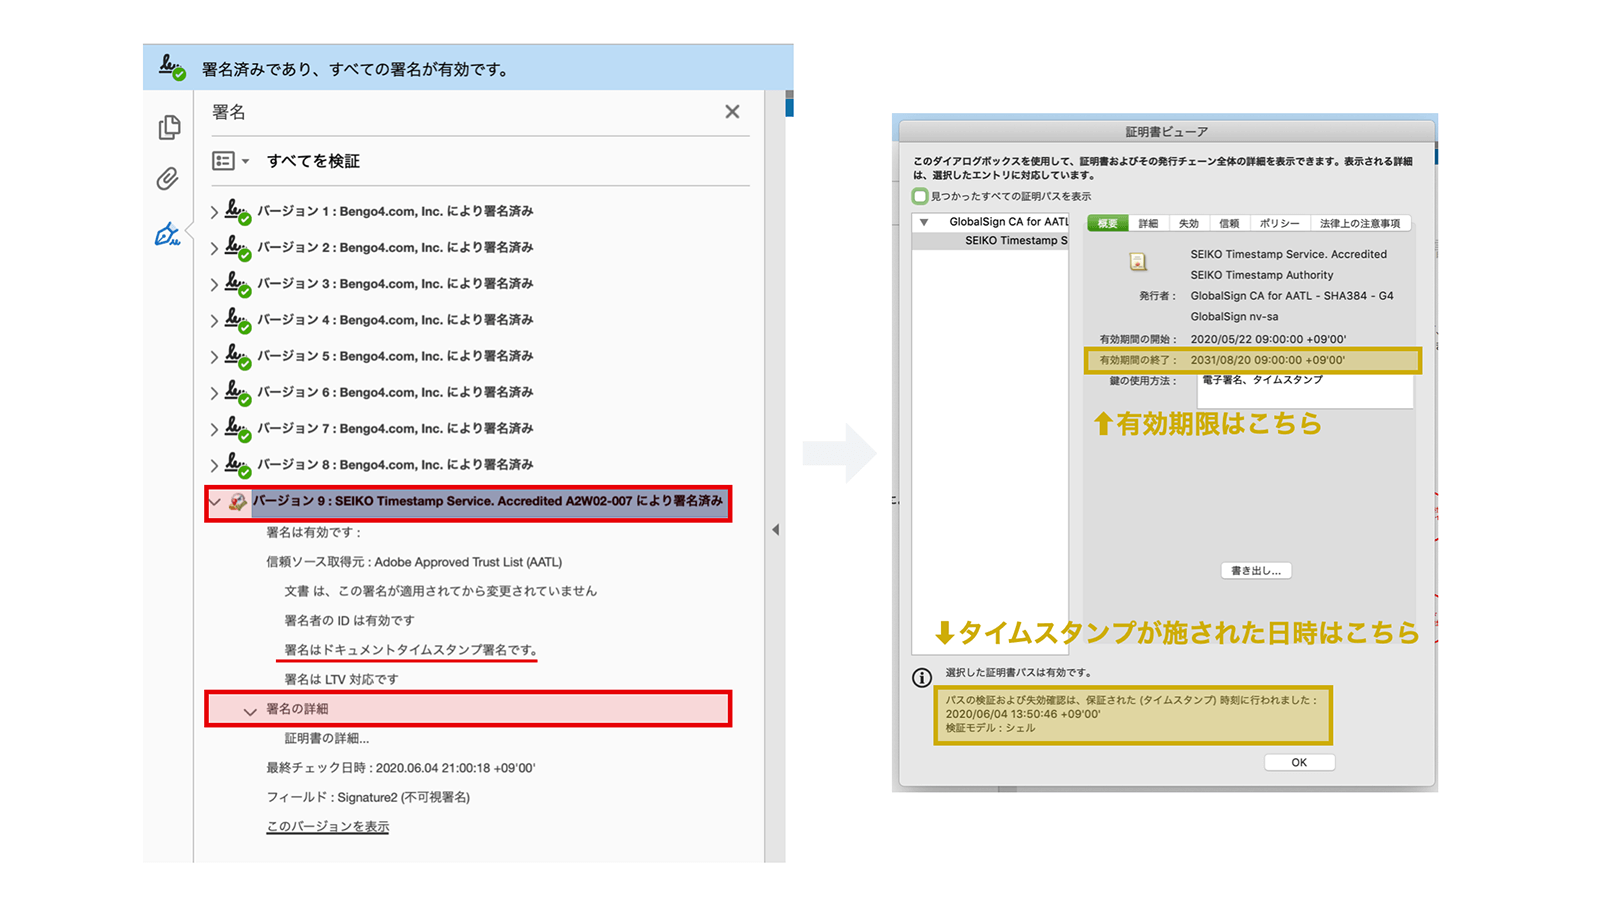Click 最終チェック日時 line in signature details
Image resolution: width=1600 pixels, height=900 pixels.
tap(401, 768)
